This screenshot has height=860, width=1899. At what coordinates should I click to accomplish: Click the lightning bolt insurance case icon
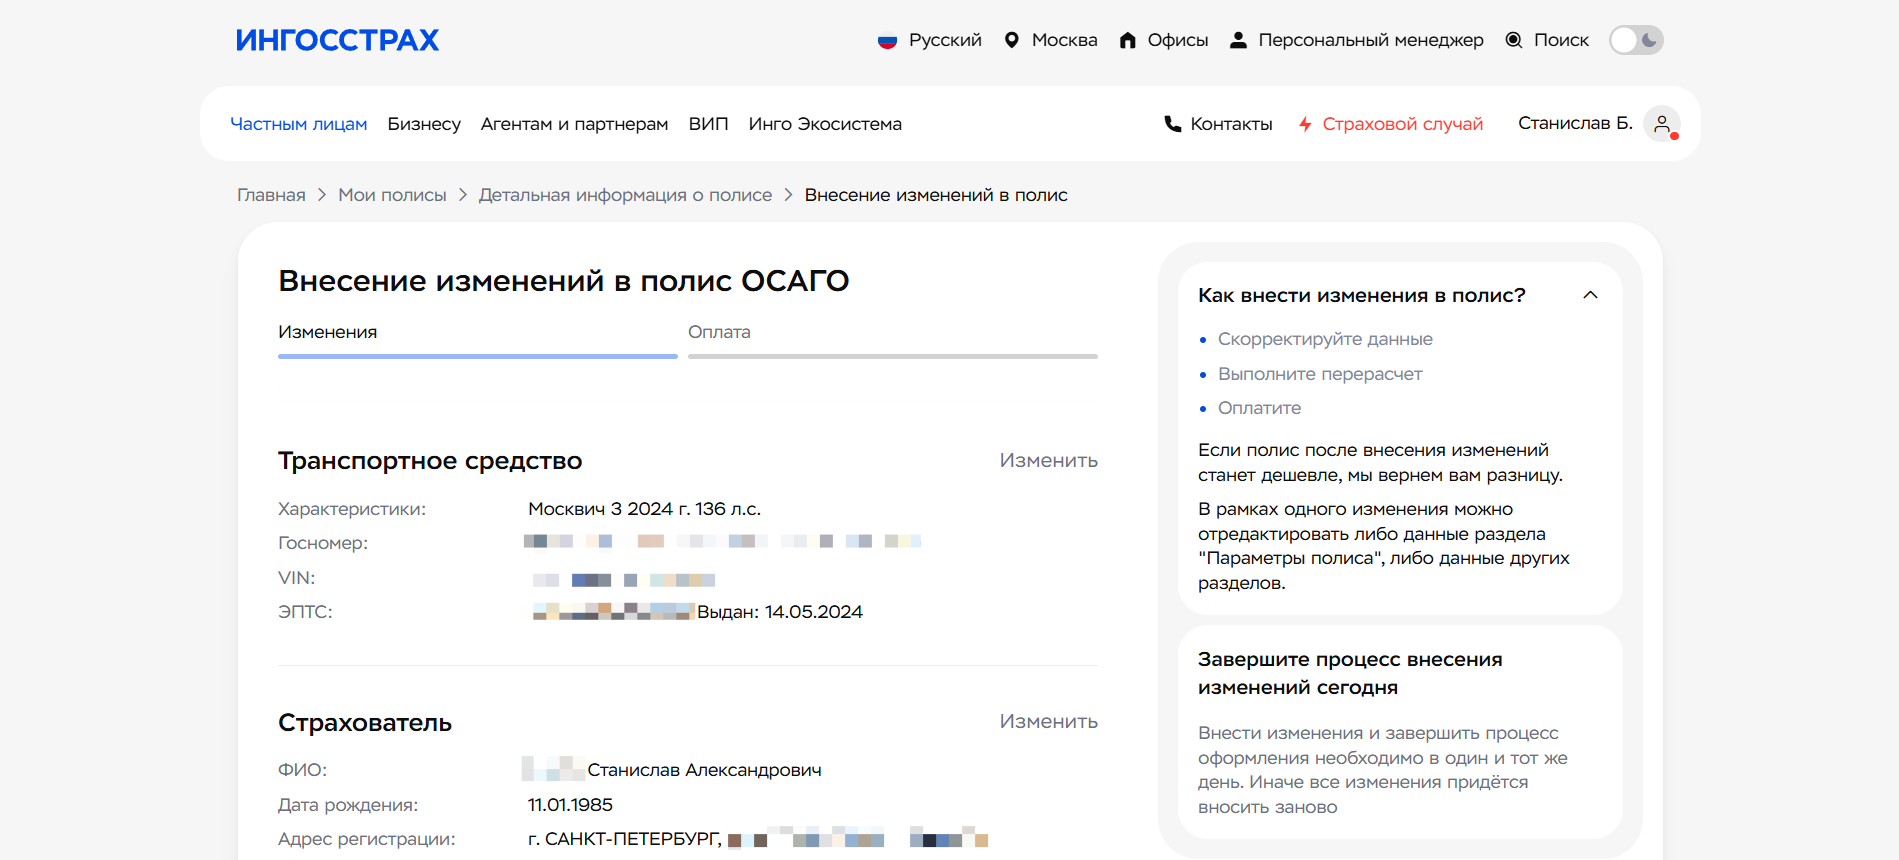click(1305, 124)
